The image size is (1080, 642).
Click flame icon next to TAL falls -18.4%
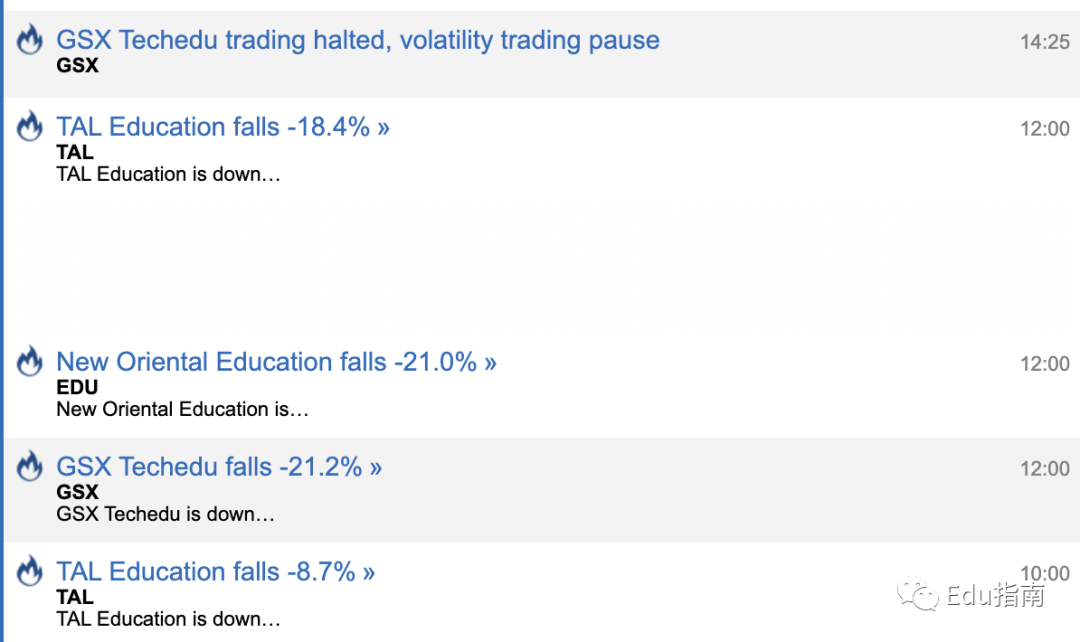30,125
